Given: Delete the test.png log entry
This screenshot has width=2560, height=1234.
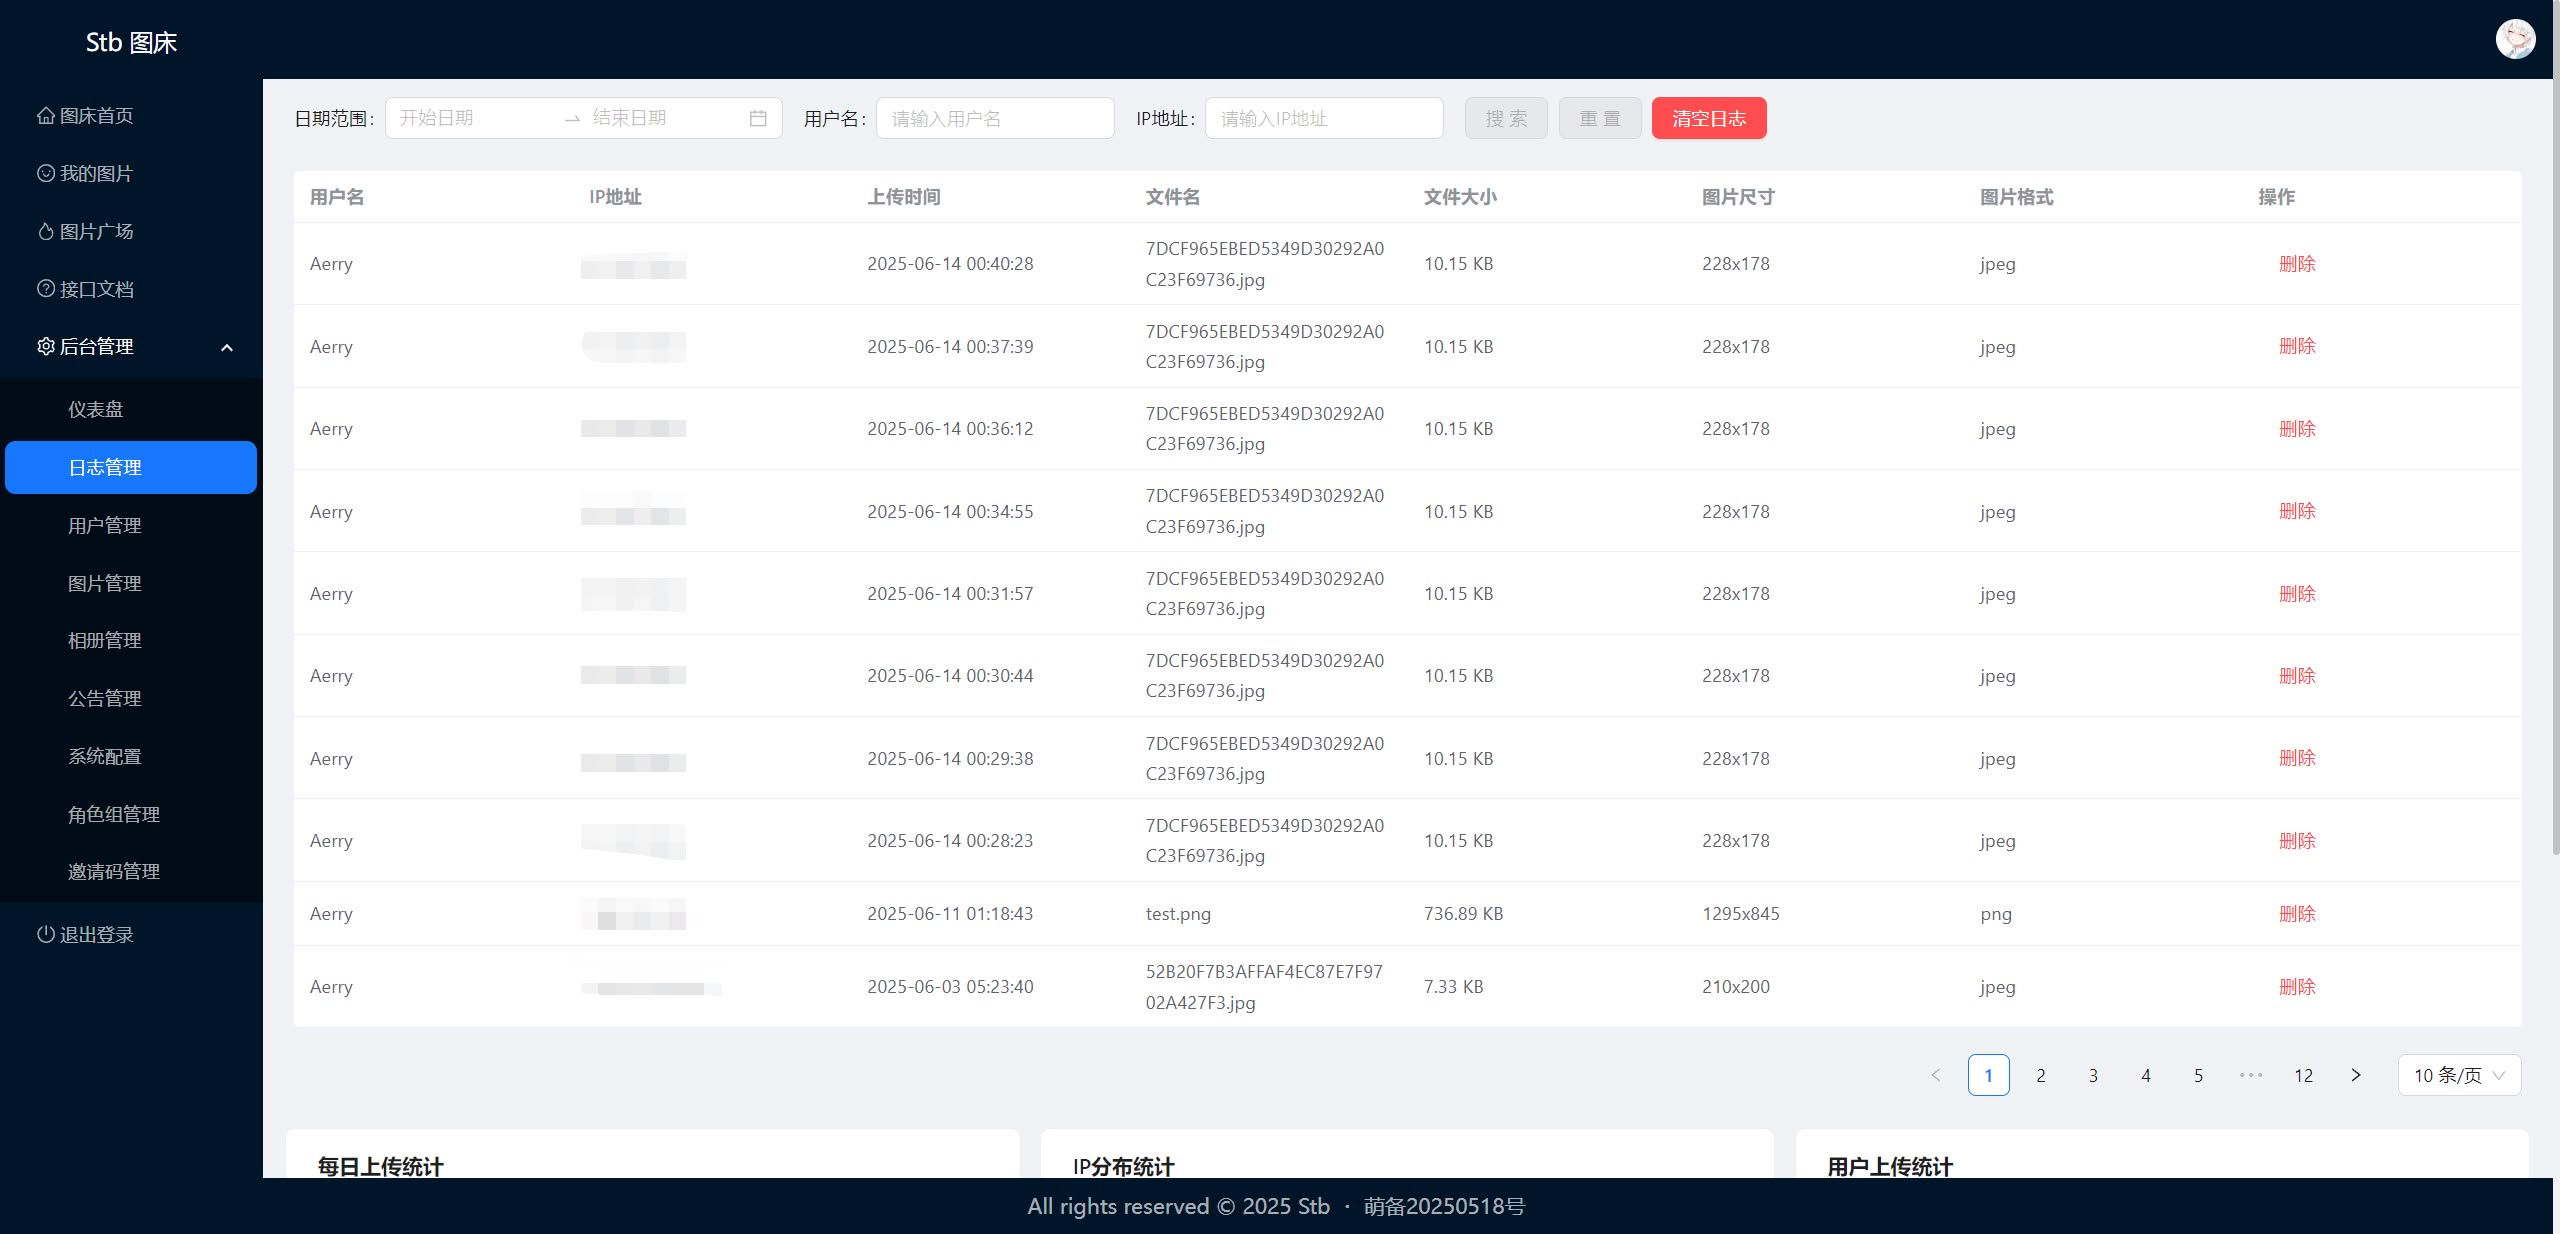Looking at the screenshot, I should 2297,913.
